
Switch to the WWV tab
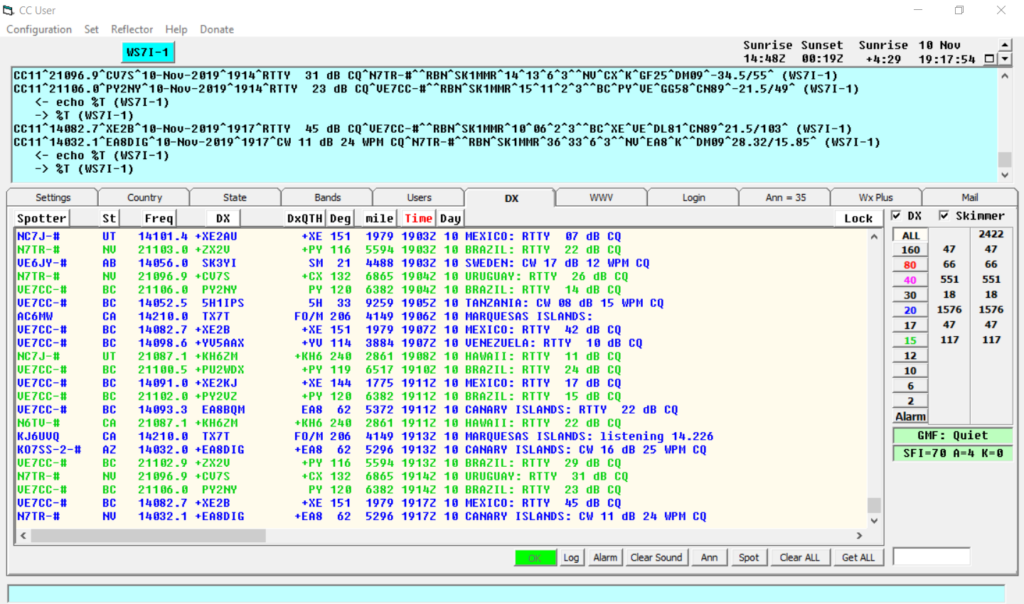click(601, 196)
